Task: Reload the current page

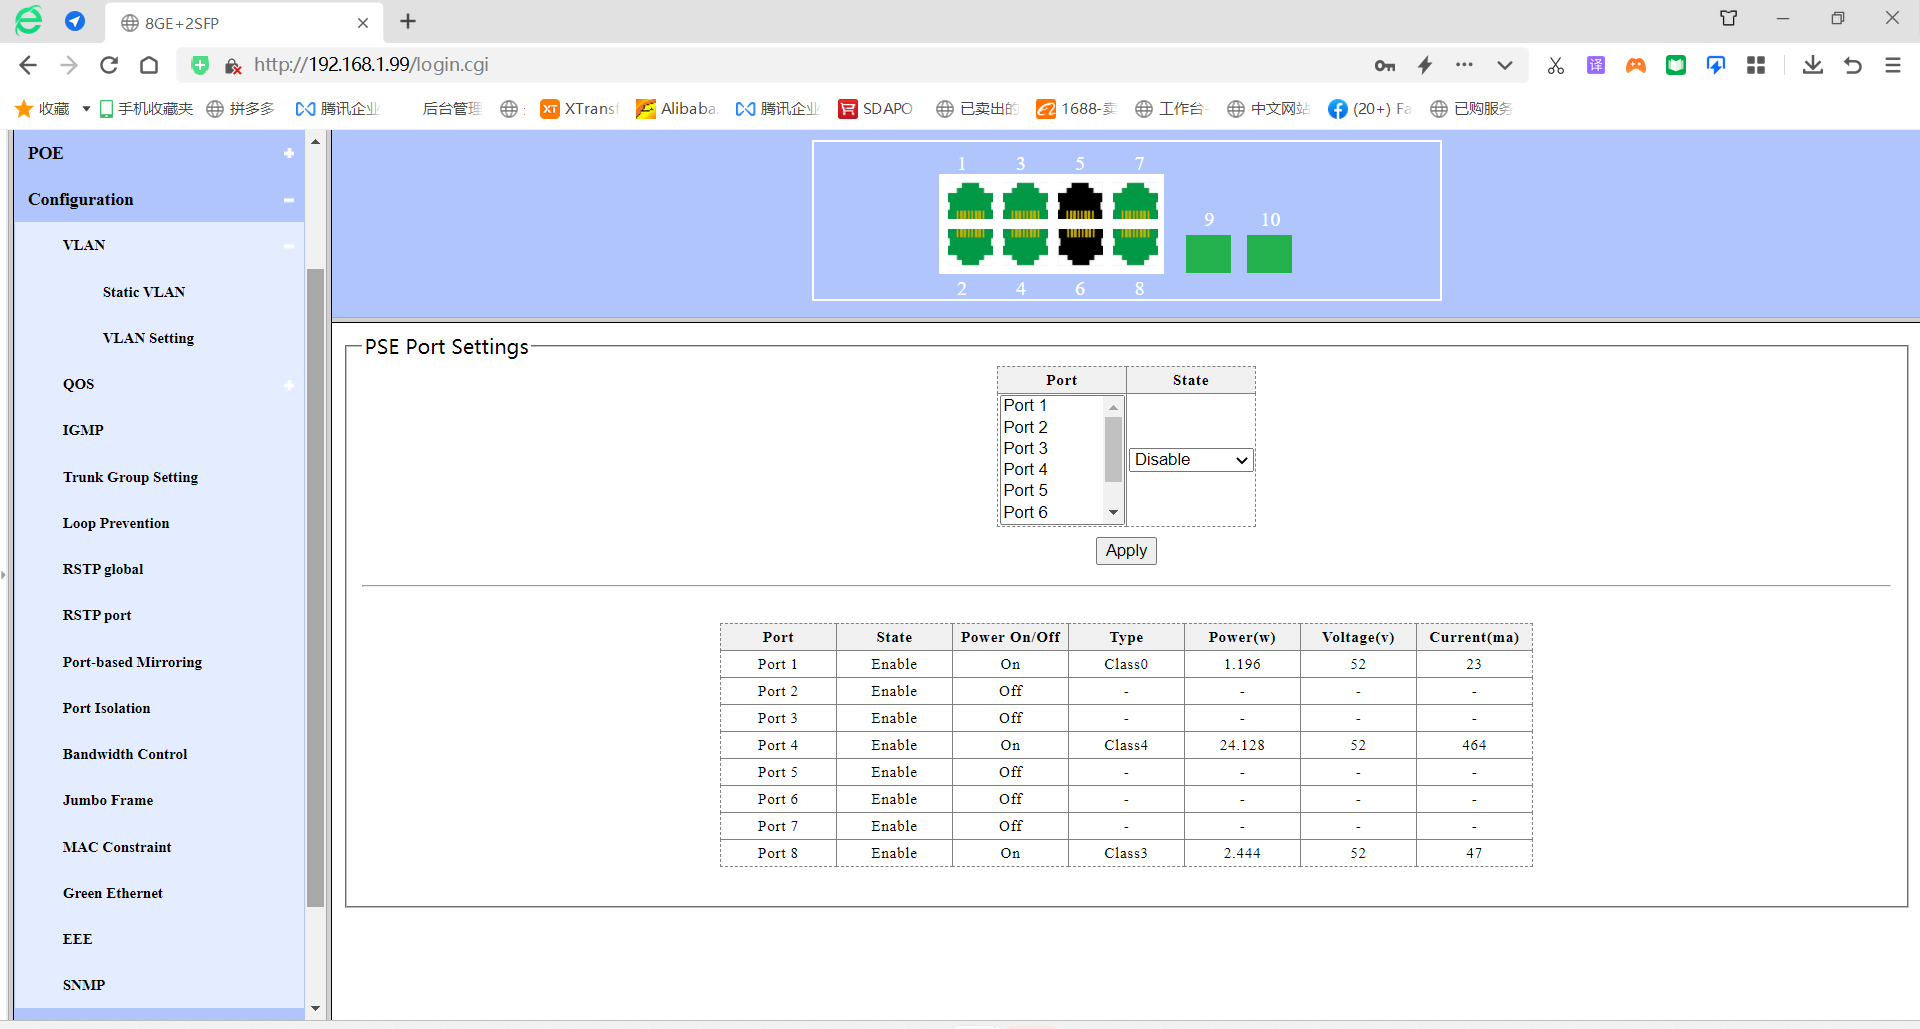Action: click(109, 65)
